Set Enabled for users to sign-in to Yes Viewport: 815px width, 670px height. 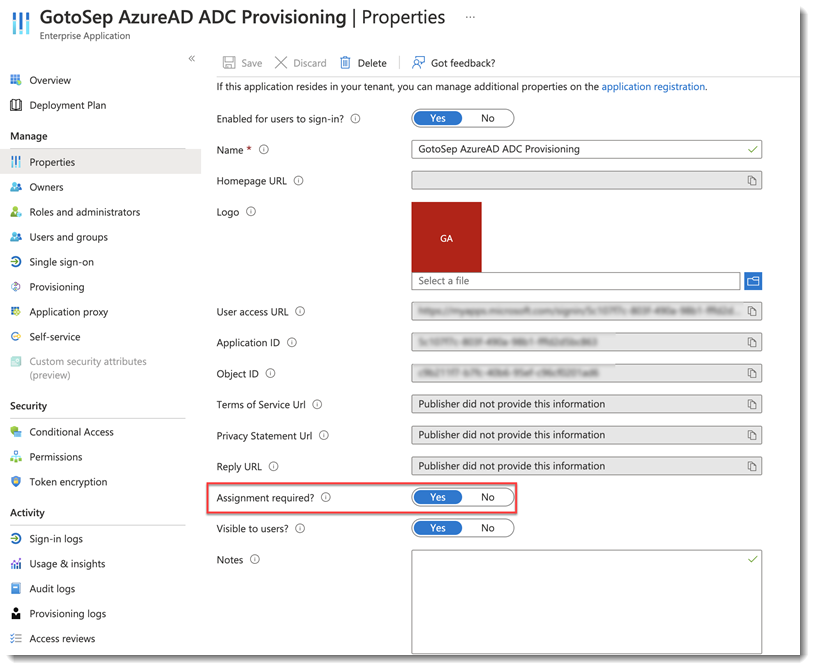(x=438, y=118)
